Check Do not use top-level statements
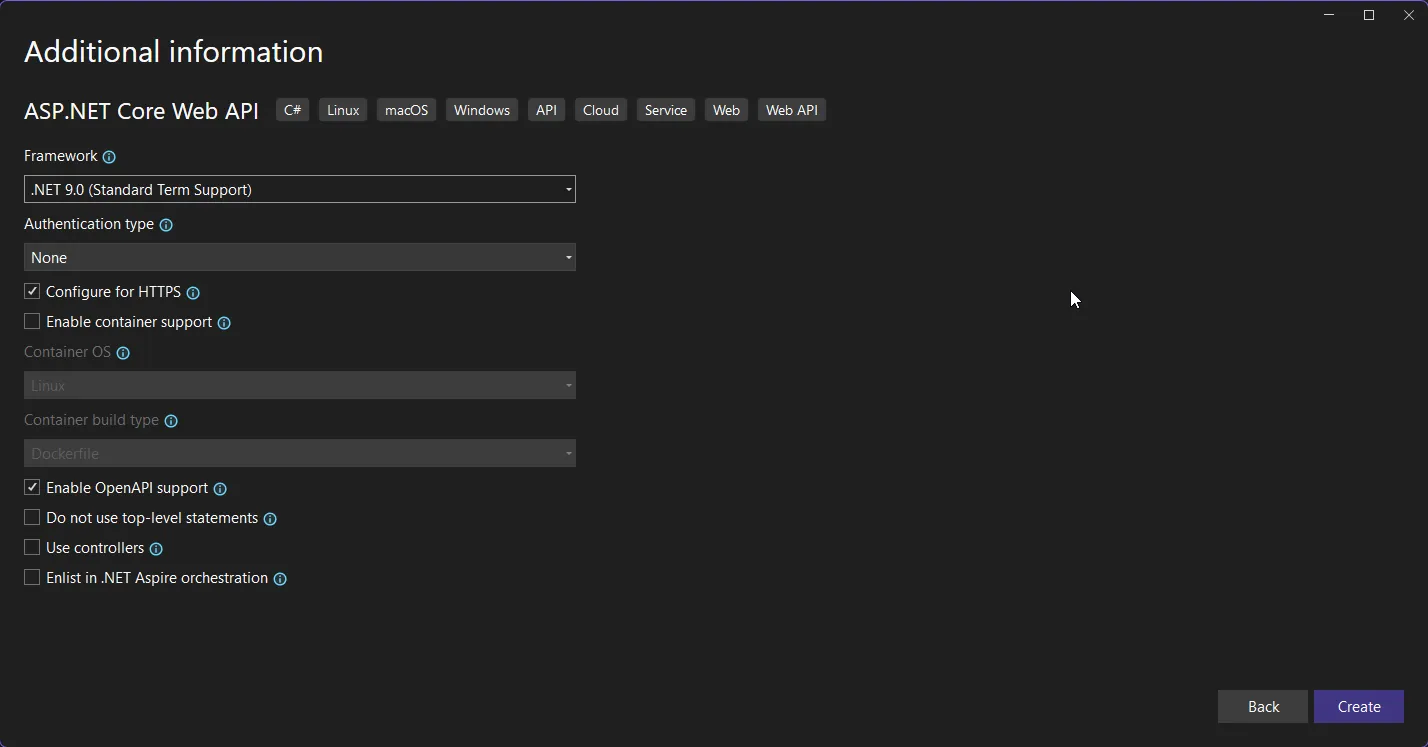This screenshot has height=747, width=1428. (31, 517)
